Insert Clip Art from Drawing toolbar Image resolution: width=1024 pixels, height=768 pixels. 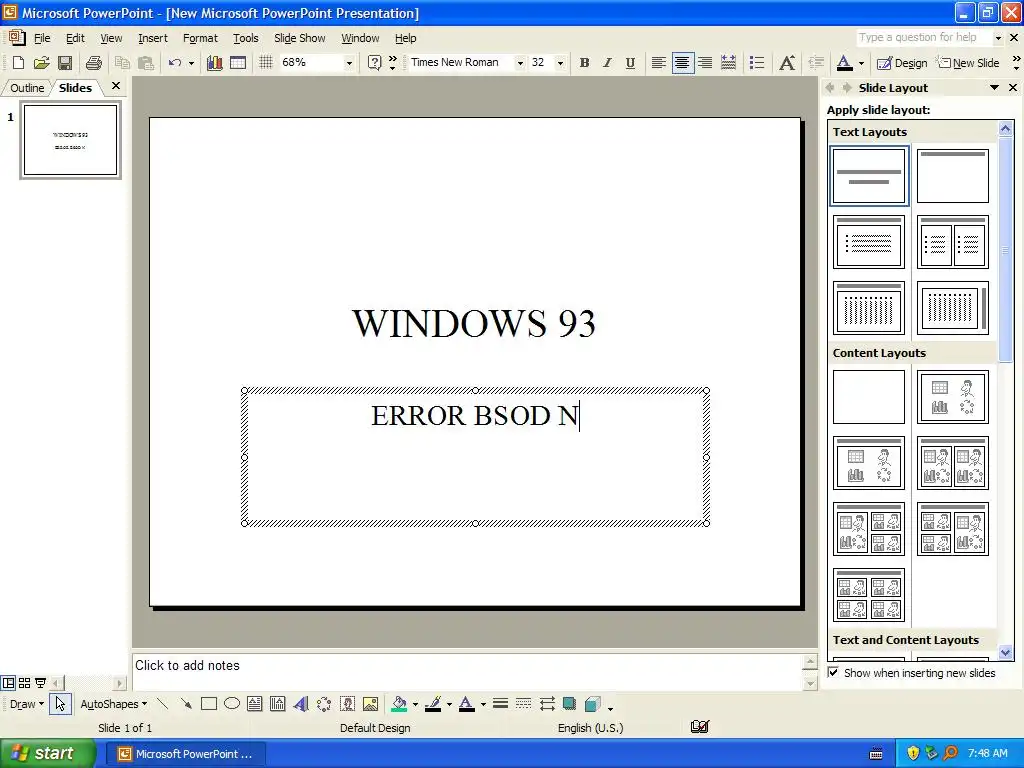pyautogui.click(x=347, y=703)
